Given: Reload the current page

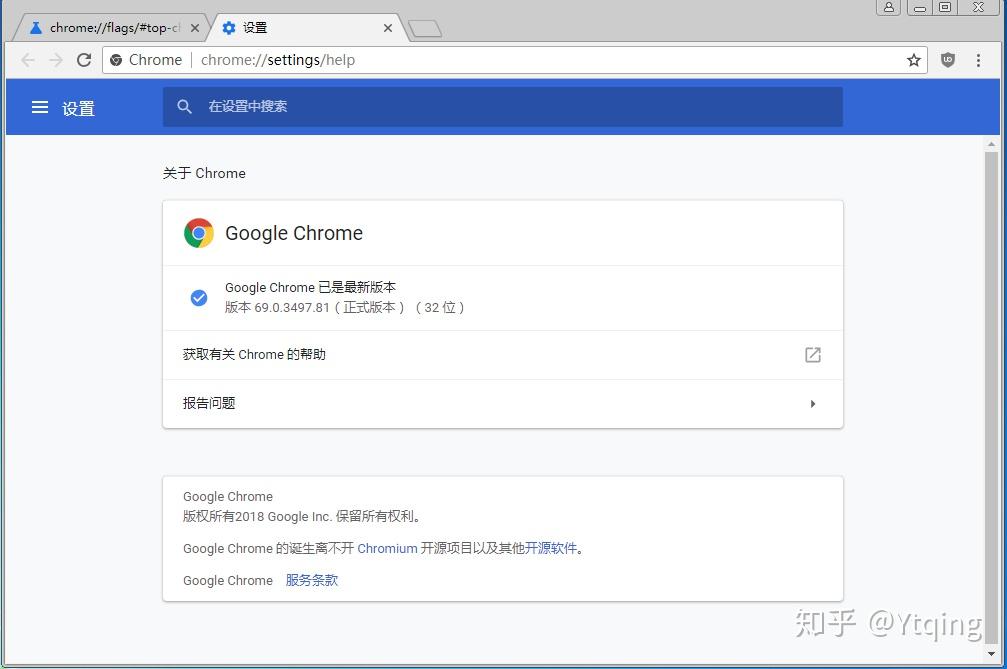Looking at the screenshot, I should (x=84, y=60).
